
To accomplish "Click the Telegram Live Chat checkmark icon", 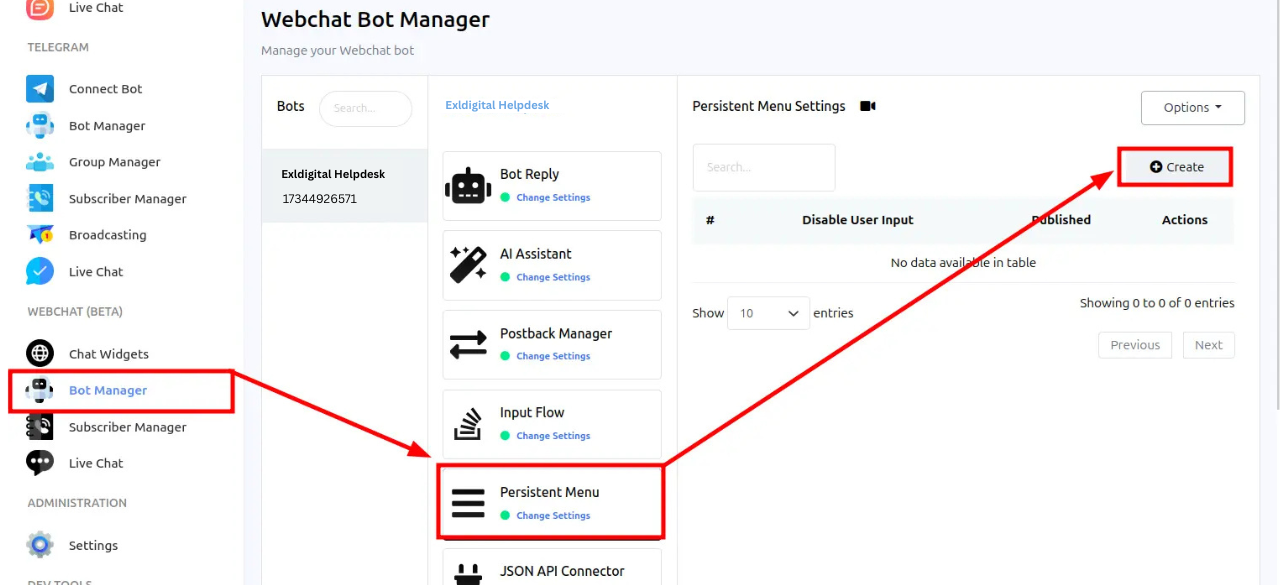I will pyautogui.click(x=40, y=272).
